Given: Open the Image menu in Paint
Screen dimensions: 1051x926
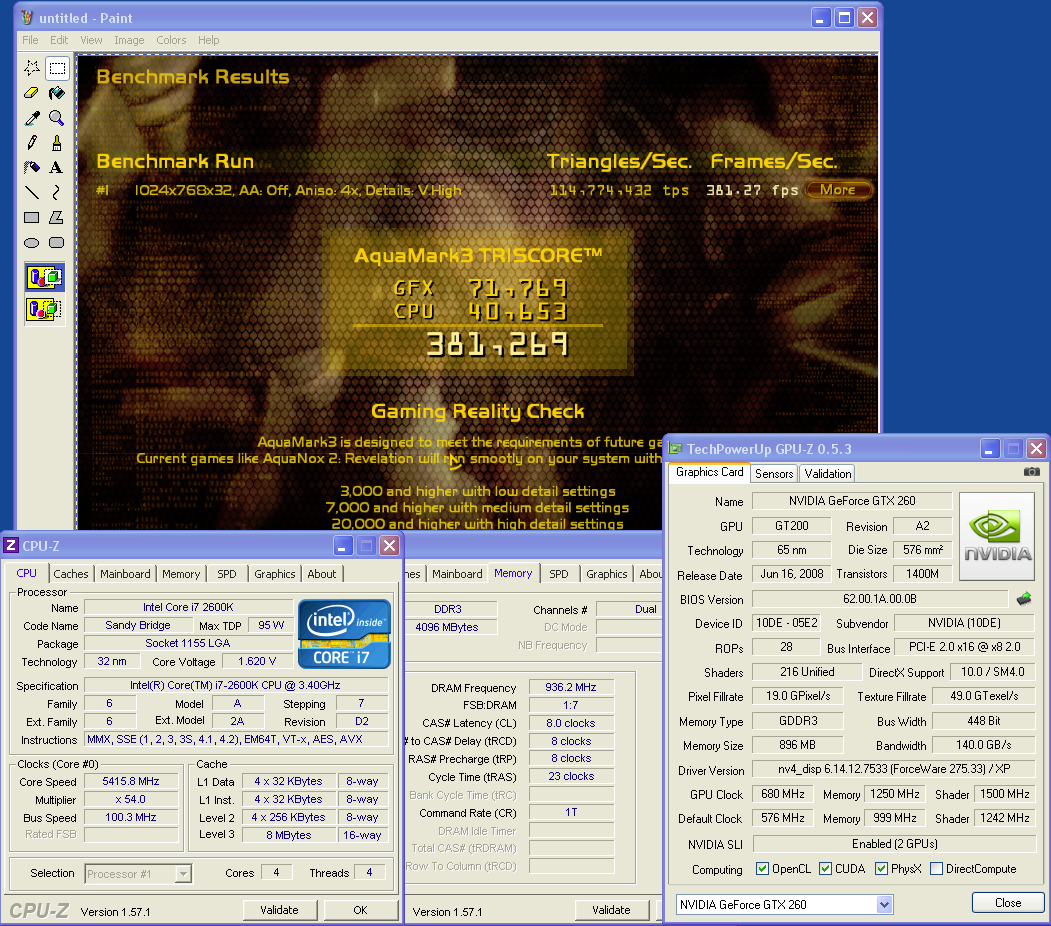Looking at the screenshot, I should (129, 40).
